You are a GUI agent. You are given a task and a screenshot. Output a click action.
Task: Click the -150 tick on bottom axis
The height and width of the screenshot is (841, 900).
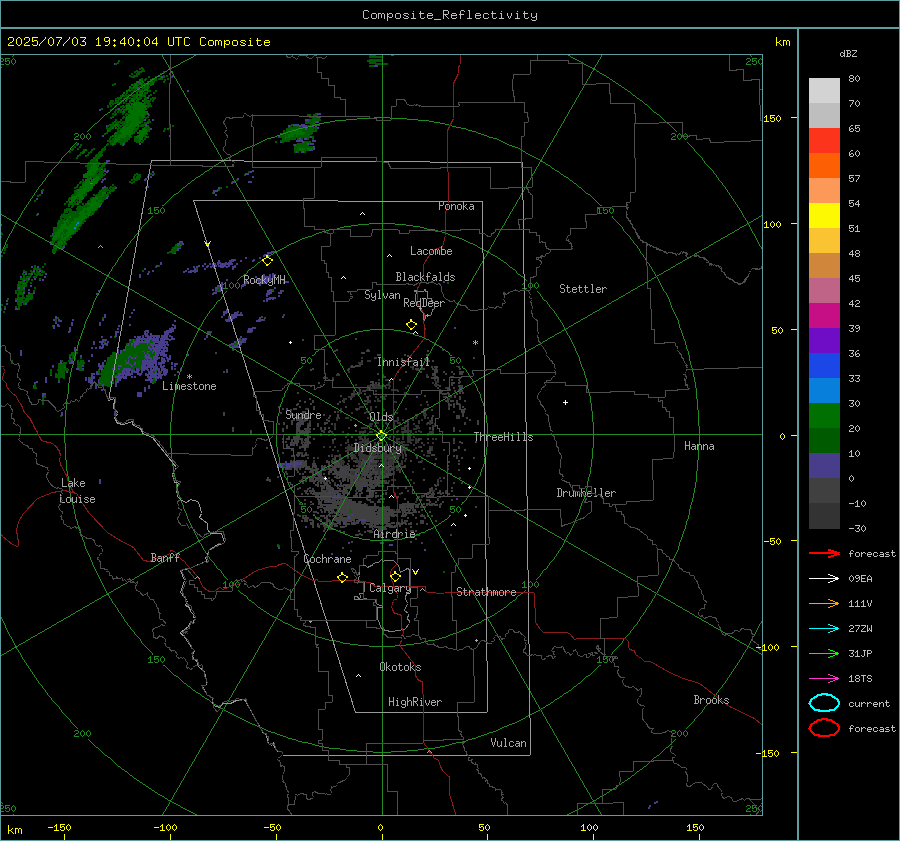[x=59, y=827]
